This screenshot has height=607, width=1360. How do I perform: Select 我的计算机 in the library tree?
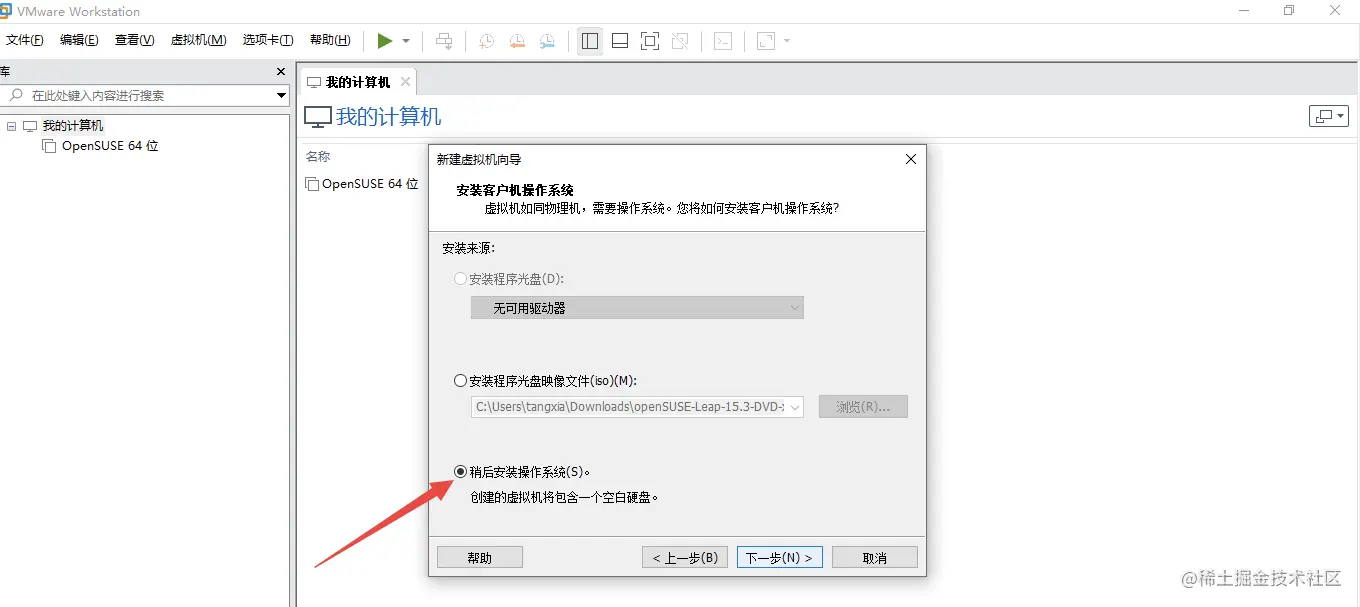(x=72, y=126)
